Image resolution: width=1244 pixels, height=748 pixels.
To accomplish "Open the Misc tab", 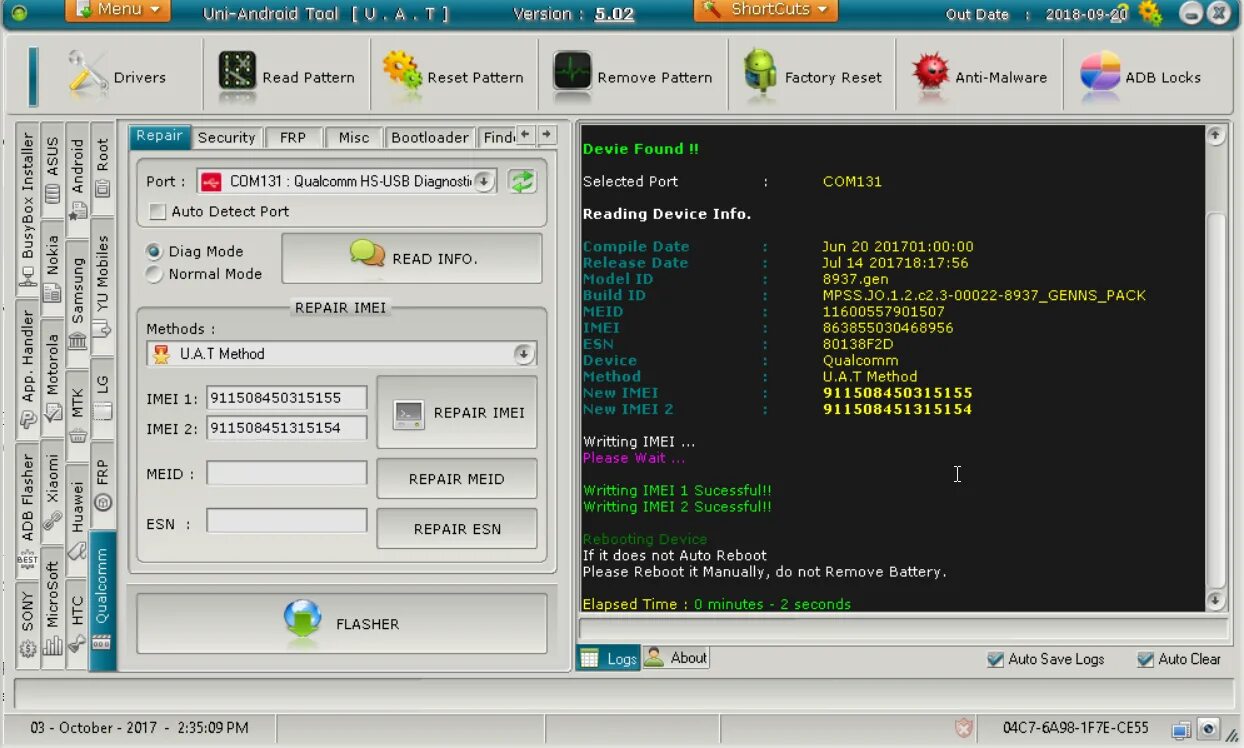I will click(354, 137).
